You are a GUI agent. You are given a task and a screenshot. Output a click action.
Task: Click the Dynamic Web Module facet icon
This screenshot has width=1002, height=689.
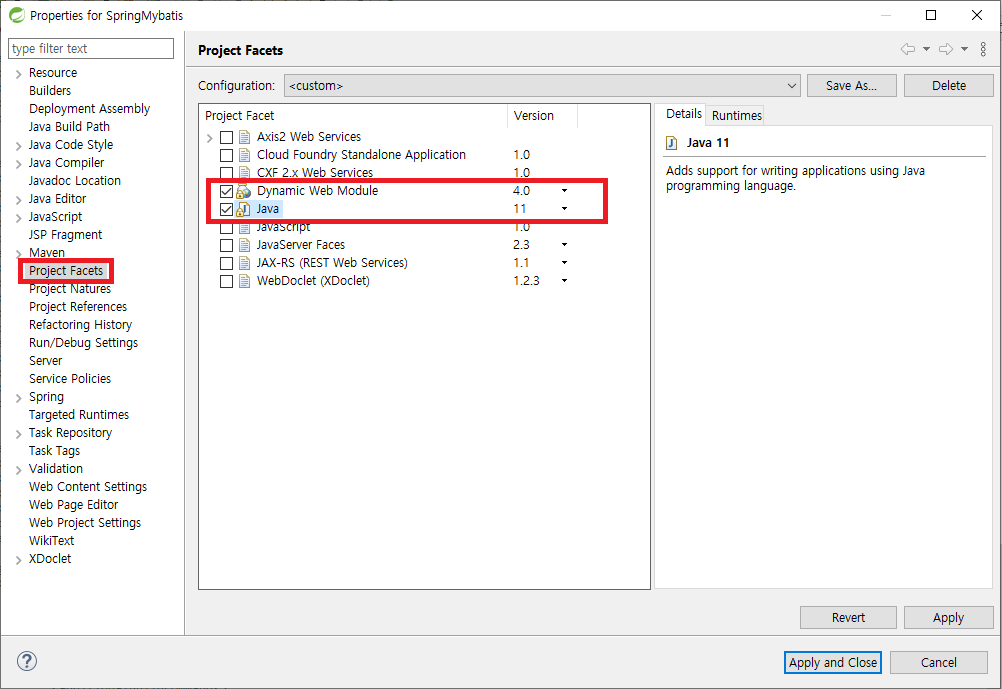coord(243,191)
